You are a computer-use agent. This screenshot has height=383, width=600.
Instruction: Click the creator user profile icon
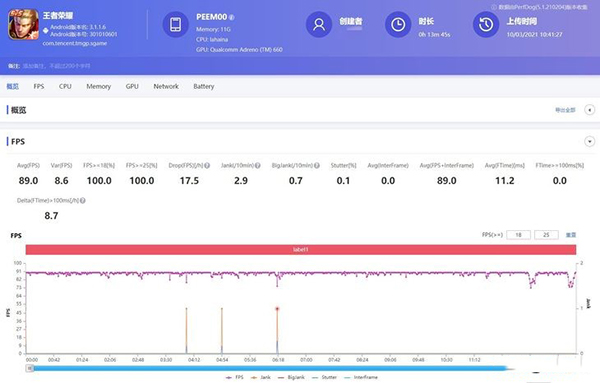(319, 24)
